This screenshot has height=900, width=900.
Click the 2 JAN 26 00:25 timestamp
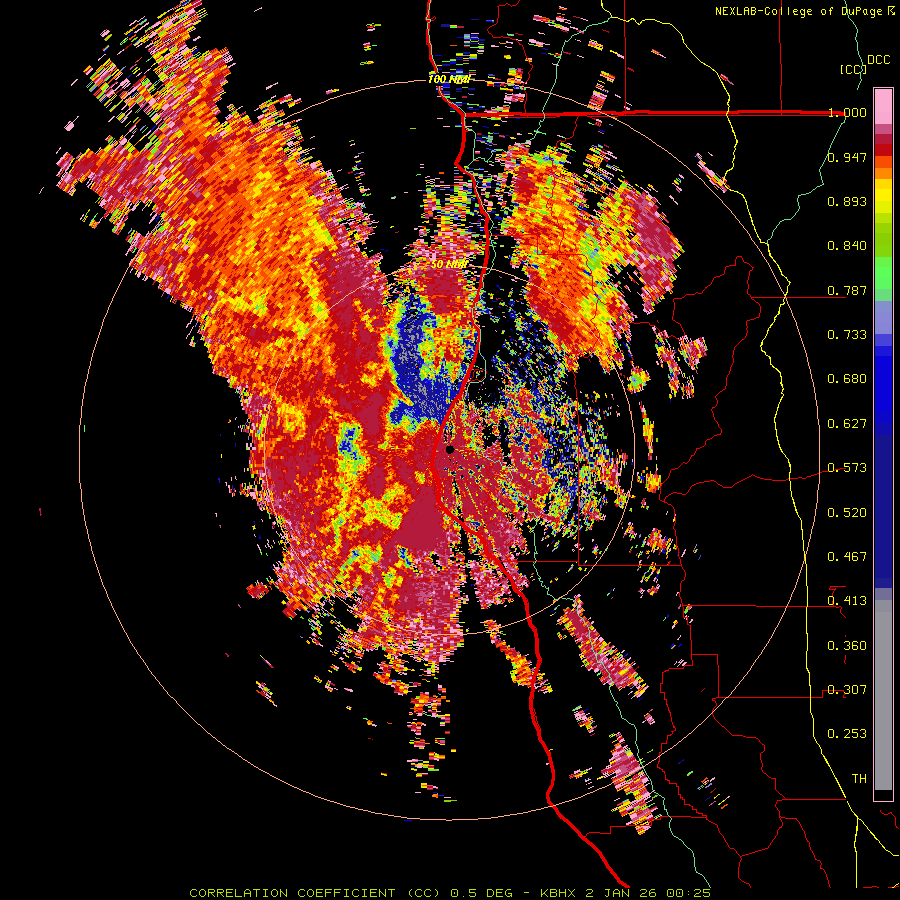648,893
